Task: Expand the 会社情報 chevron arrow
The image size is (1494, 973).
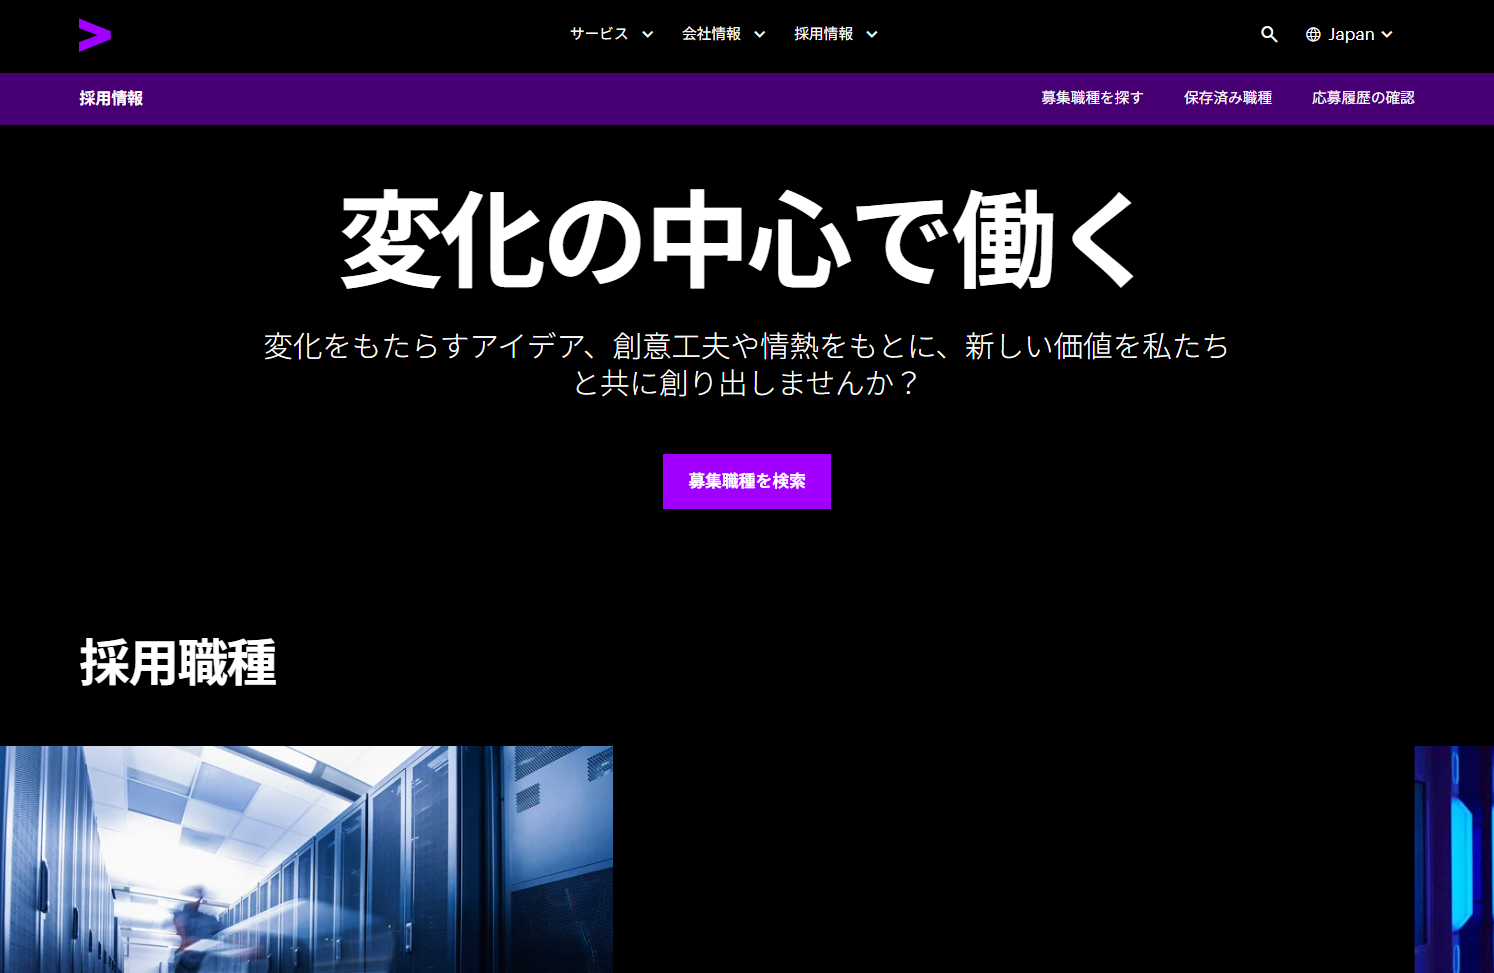Action: pyautogui.click(x=760, y=35)
